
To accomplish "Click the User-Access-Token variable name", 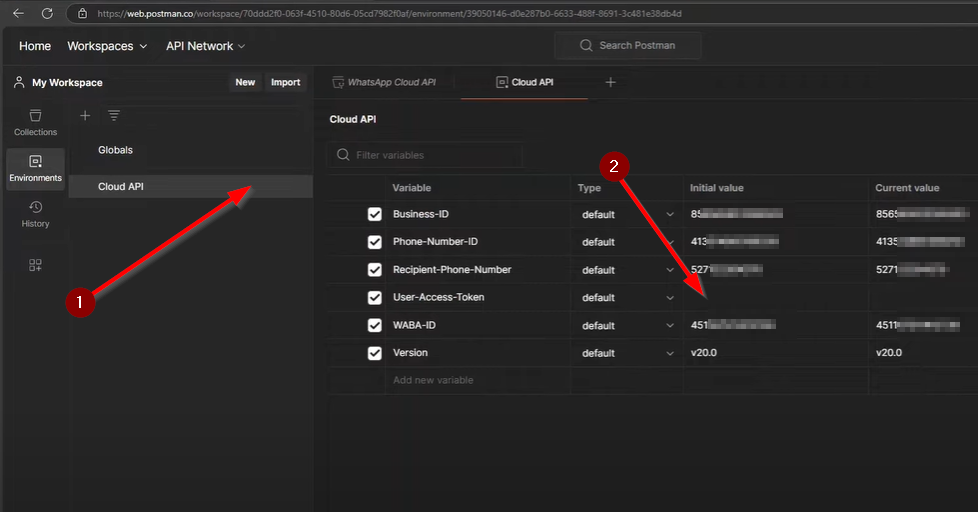I will (x=438, y=297).
